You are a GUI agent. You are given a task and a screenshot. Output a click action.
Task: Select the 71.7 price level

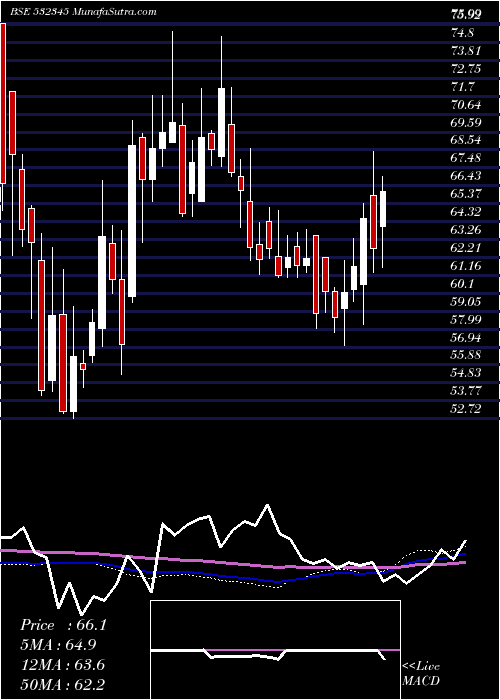pos(463,86)
